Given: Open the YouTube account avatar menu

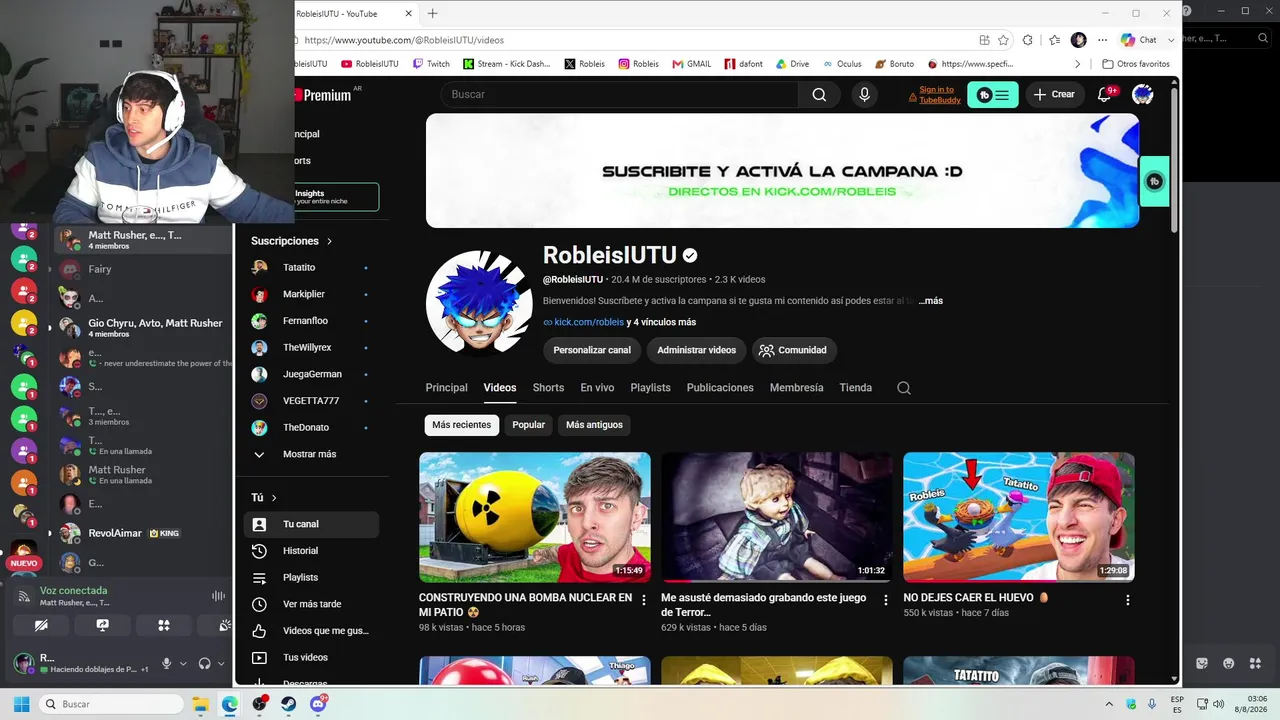Looking at the screenshot, I should (1142, 94).
